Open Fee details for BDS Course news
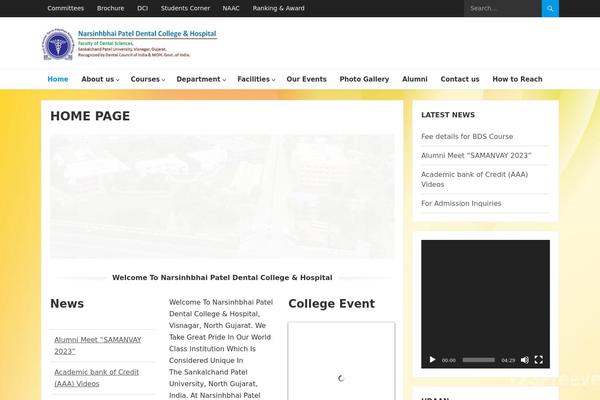 coord(467,137)
